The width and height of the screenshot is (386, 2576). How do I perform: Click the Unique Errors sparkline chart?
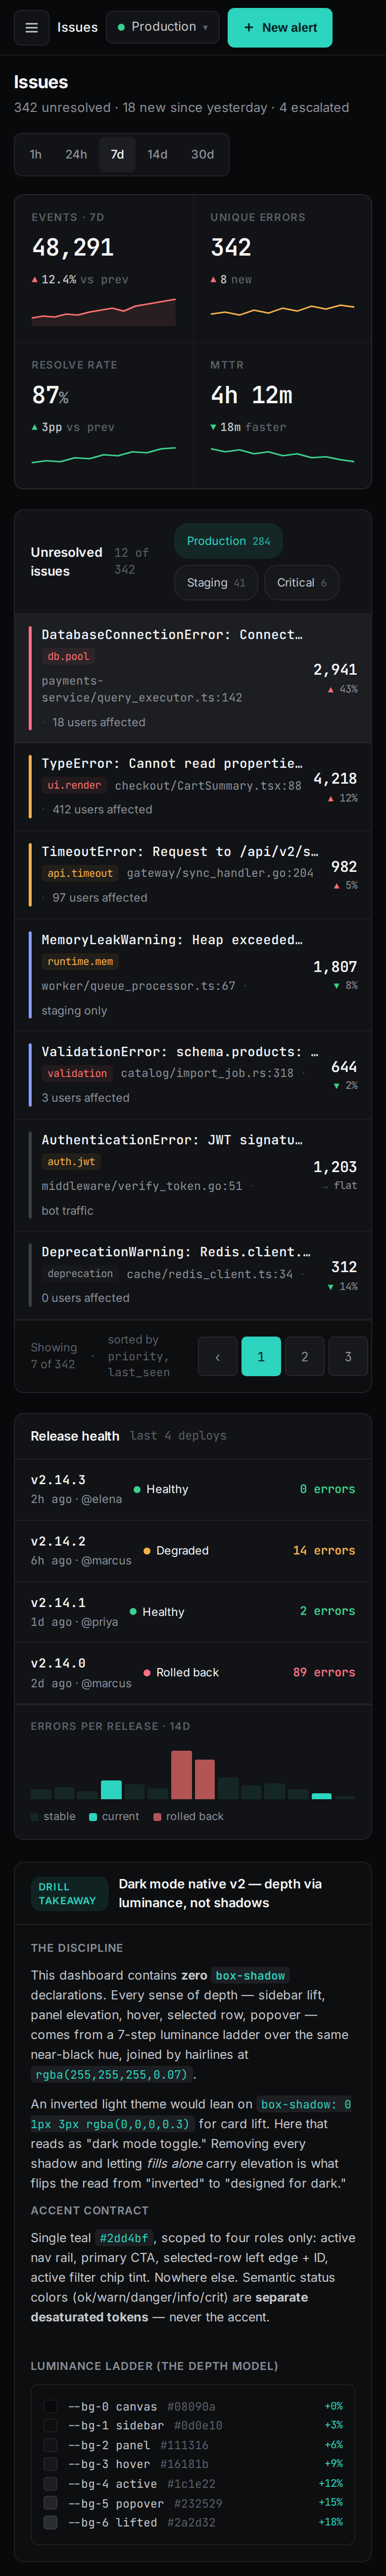tap(282, 311)
